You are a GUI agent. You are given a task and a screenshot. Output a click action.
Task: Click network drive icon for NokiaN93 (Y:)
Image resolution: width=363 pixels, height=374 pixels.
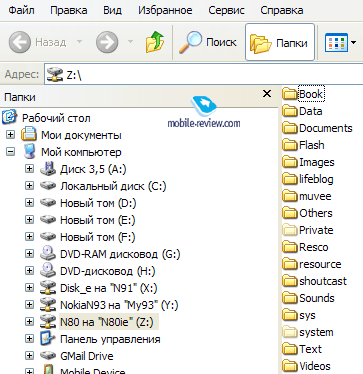click(48, 305)
